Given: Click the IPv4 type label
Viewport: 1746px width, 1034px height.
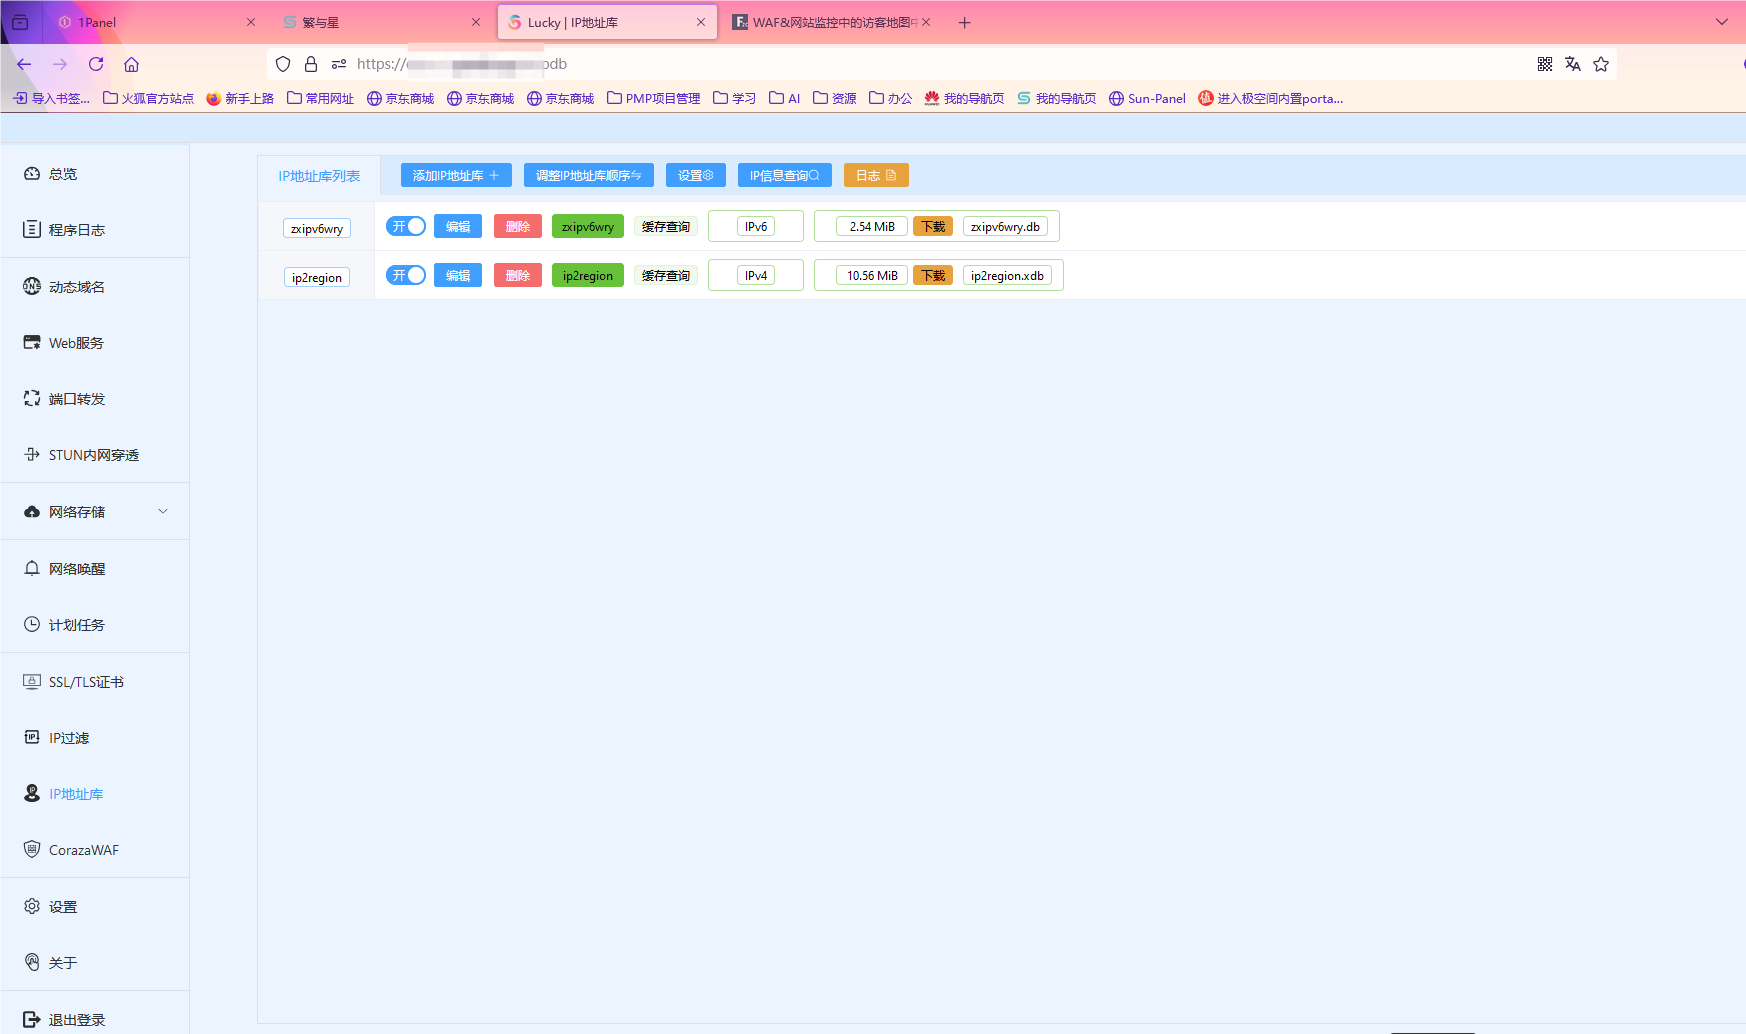Looking at the screenshot, I should click(756, 275).
